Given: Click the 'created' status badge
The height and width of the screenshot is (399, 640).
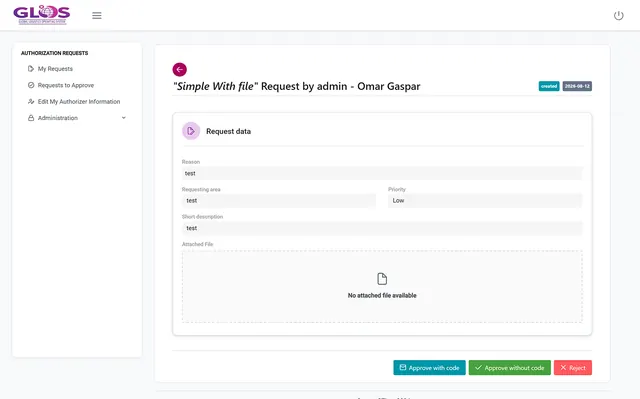Looking at the screenshot, I should [549, 86].
